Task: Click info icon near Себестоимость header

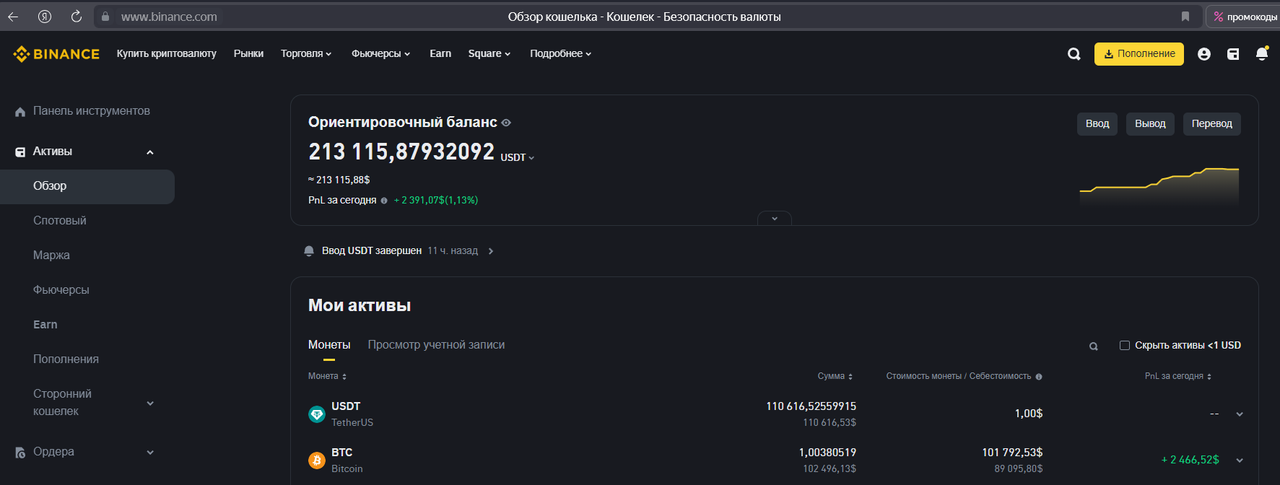Action: (x=1039, y=377)
